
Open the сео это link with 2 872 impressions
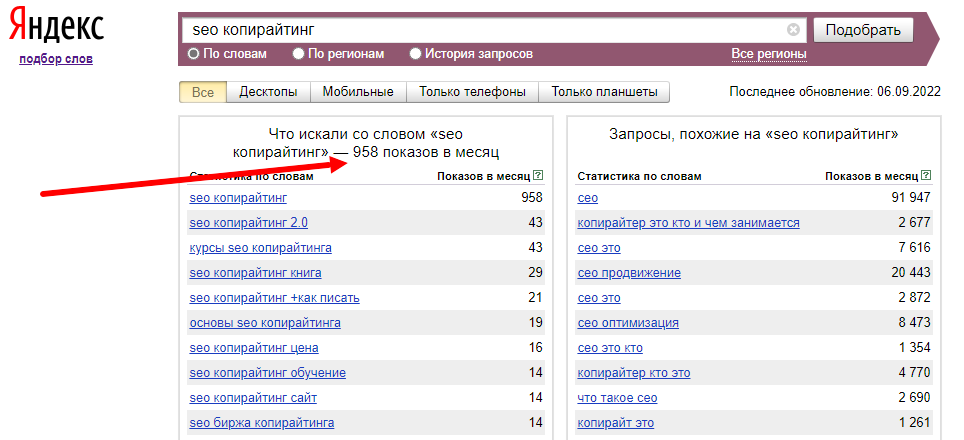click(599, 298)
